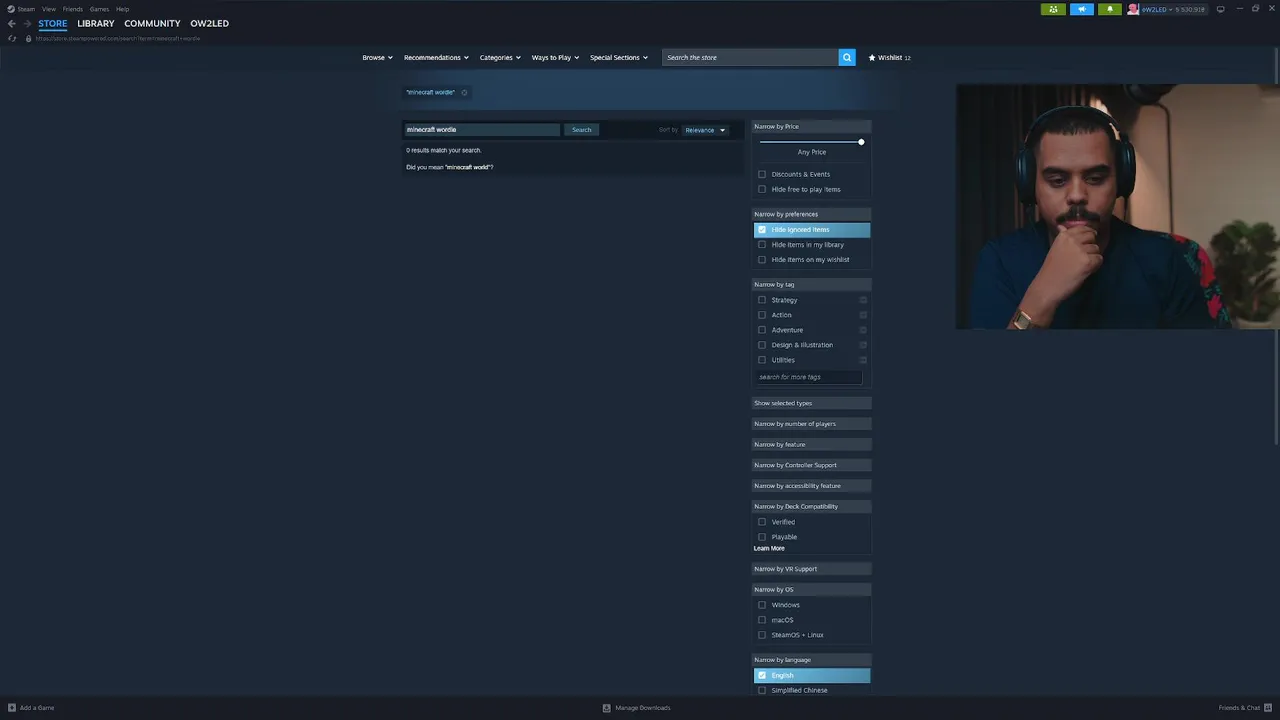Enable Hide free to play items
Image resolution: width=1280 pixels, height=720 pixels.
762,189
